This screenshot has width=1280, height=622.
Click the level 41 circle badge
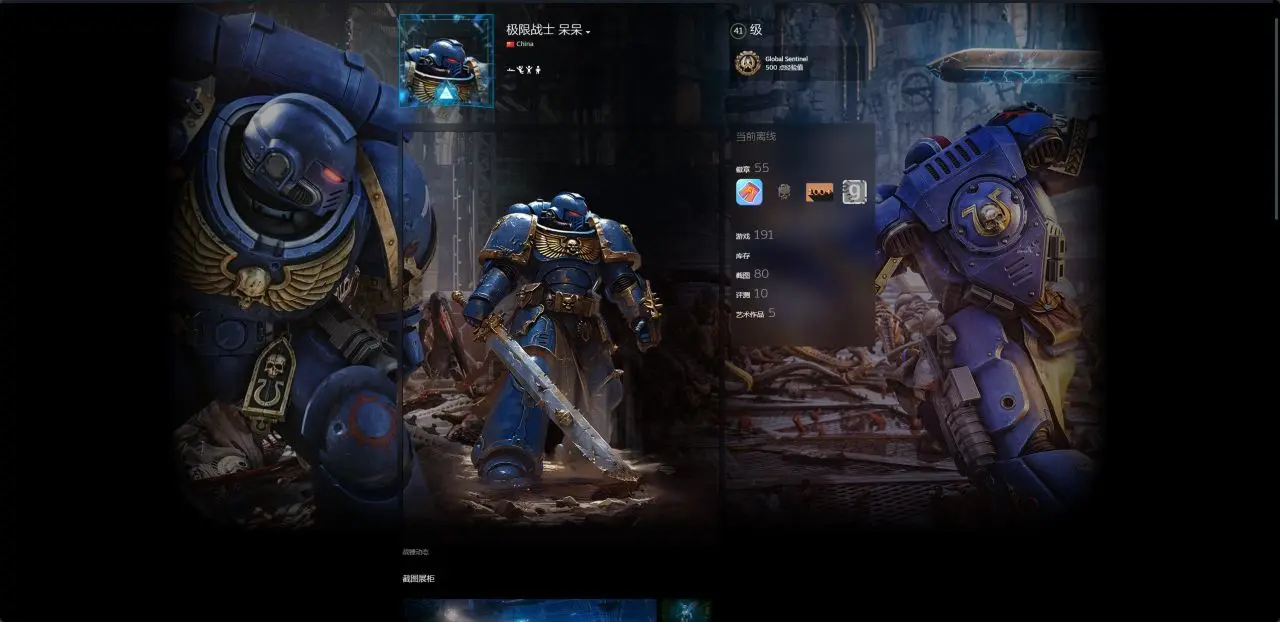739,30
